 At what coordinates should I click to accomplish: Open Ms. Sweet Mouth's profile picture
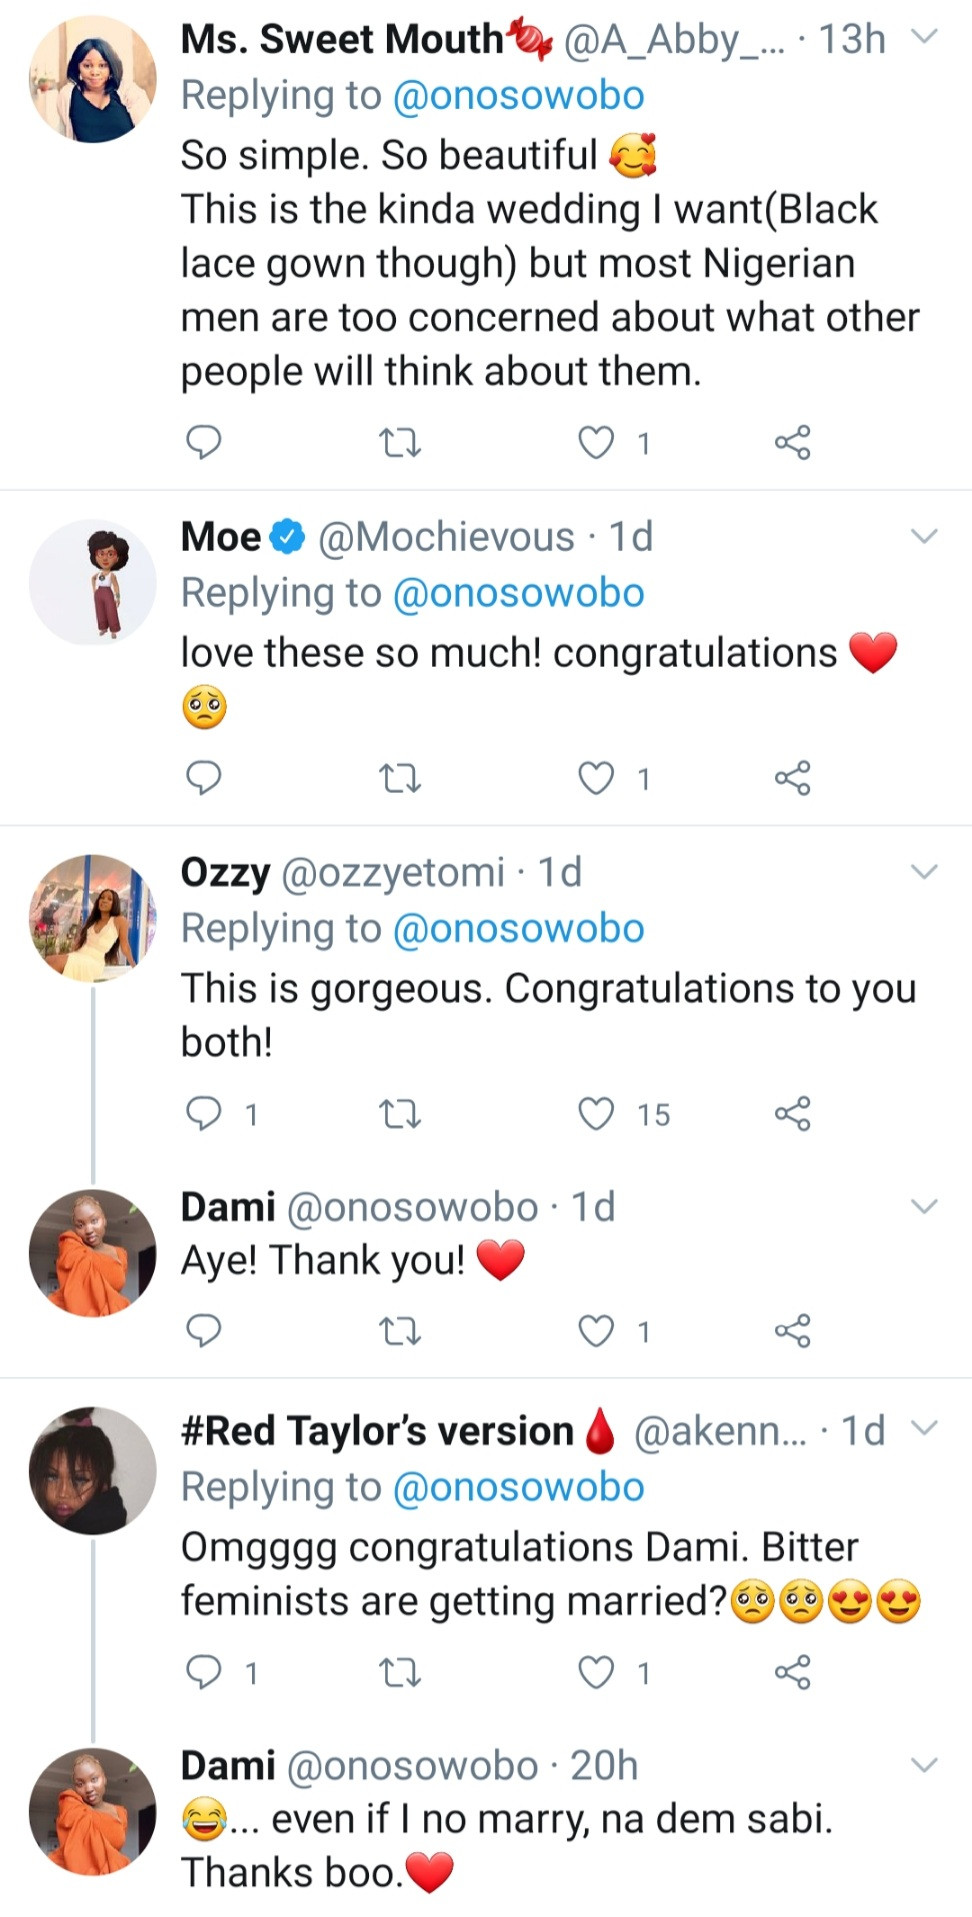point(93,80)
